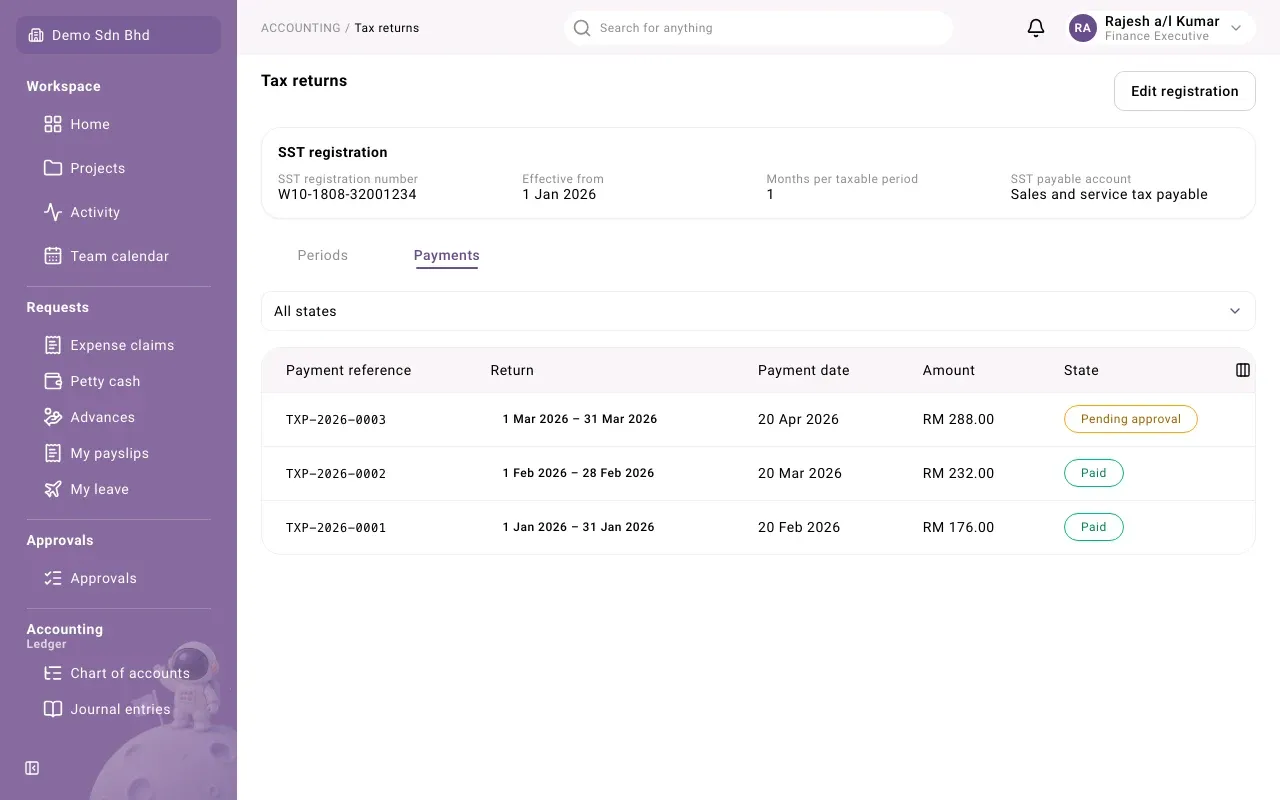
Task: Click the My leave airplane icon
Action: [53, 489]
